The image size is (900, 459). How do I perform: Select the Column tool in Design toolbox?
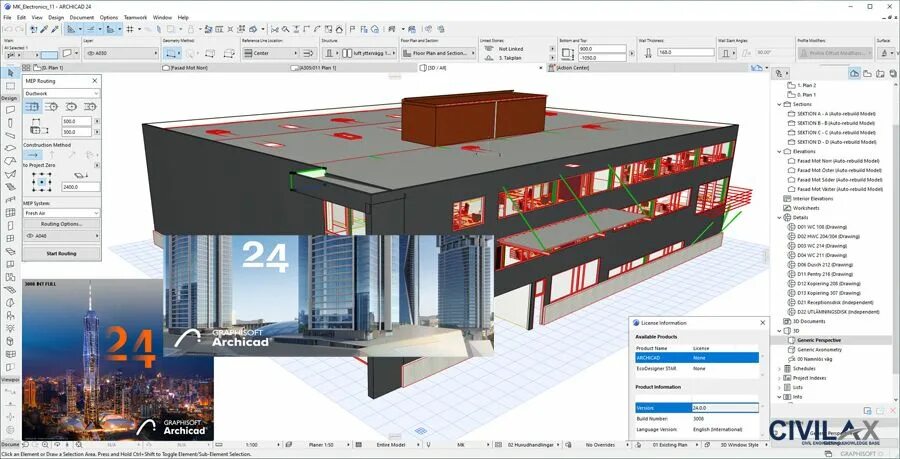click(x=10, y=122)
